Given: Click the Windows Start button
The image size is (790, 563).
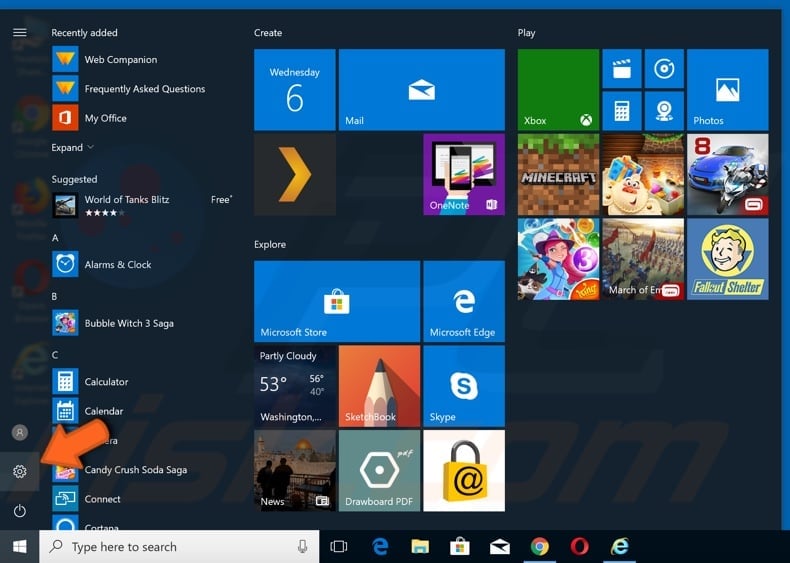Looking at the screenshot, I should point(19,547).
